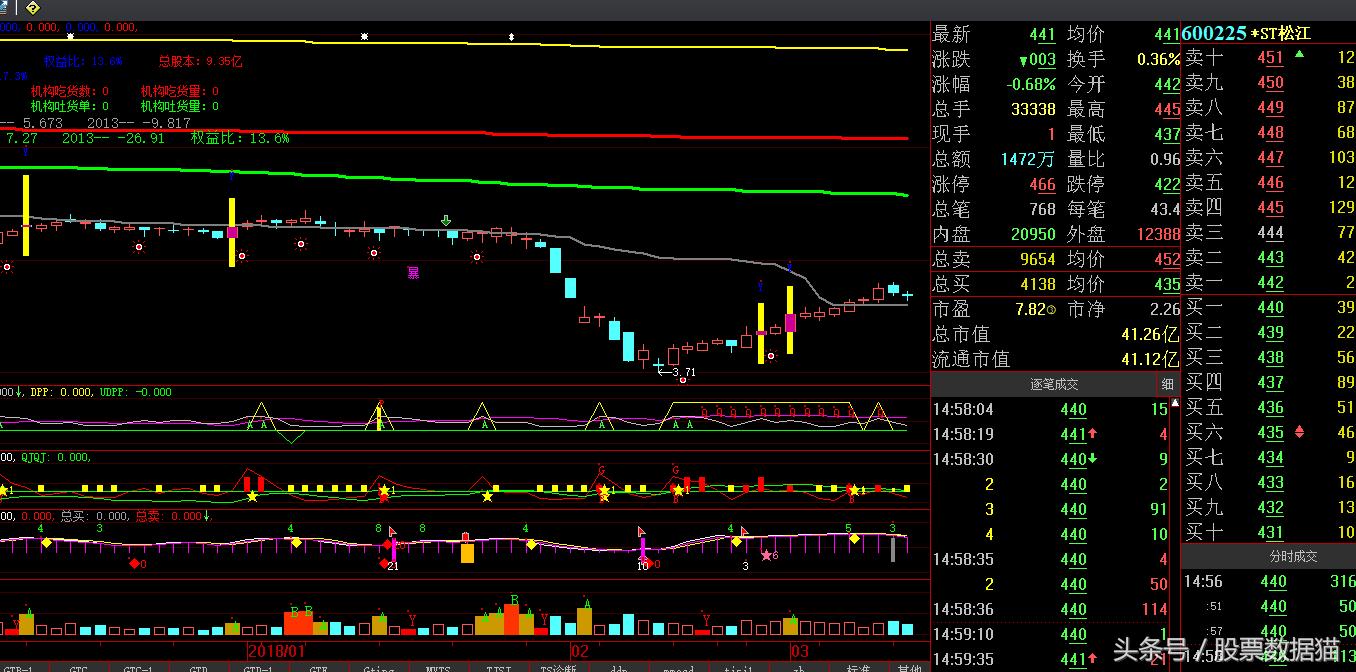
Task: Click the 总额 1472万 value
Action: coord(1028,159)
